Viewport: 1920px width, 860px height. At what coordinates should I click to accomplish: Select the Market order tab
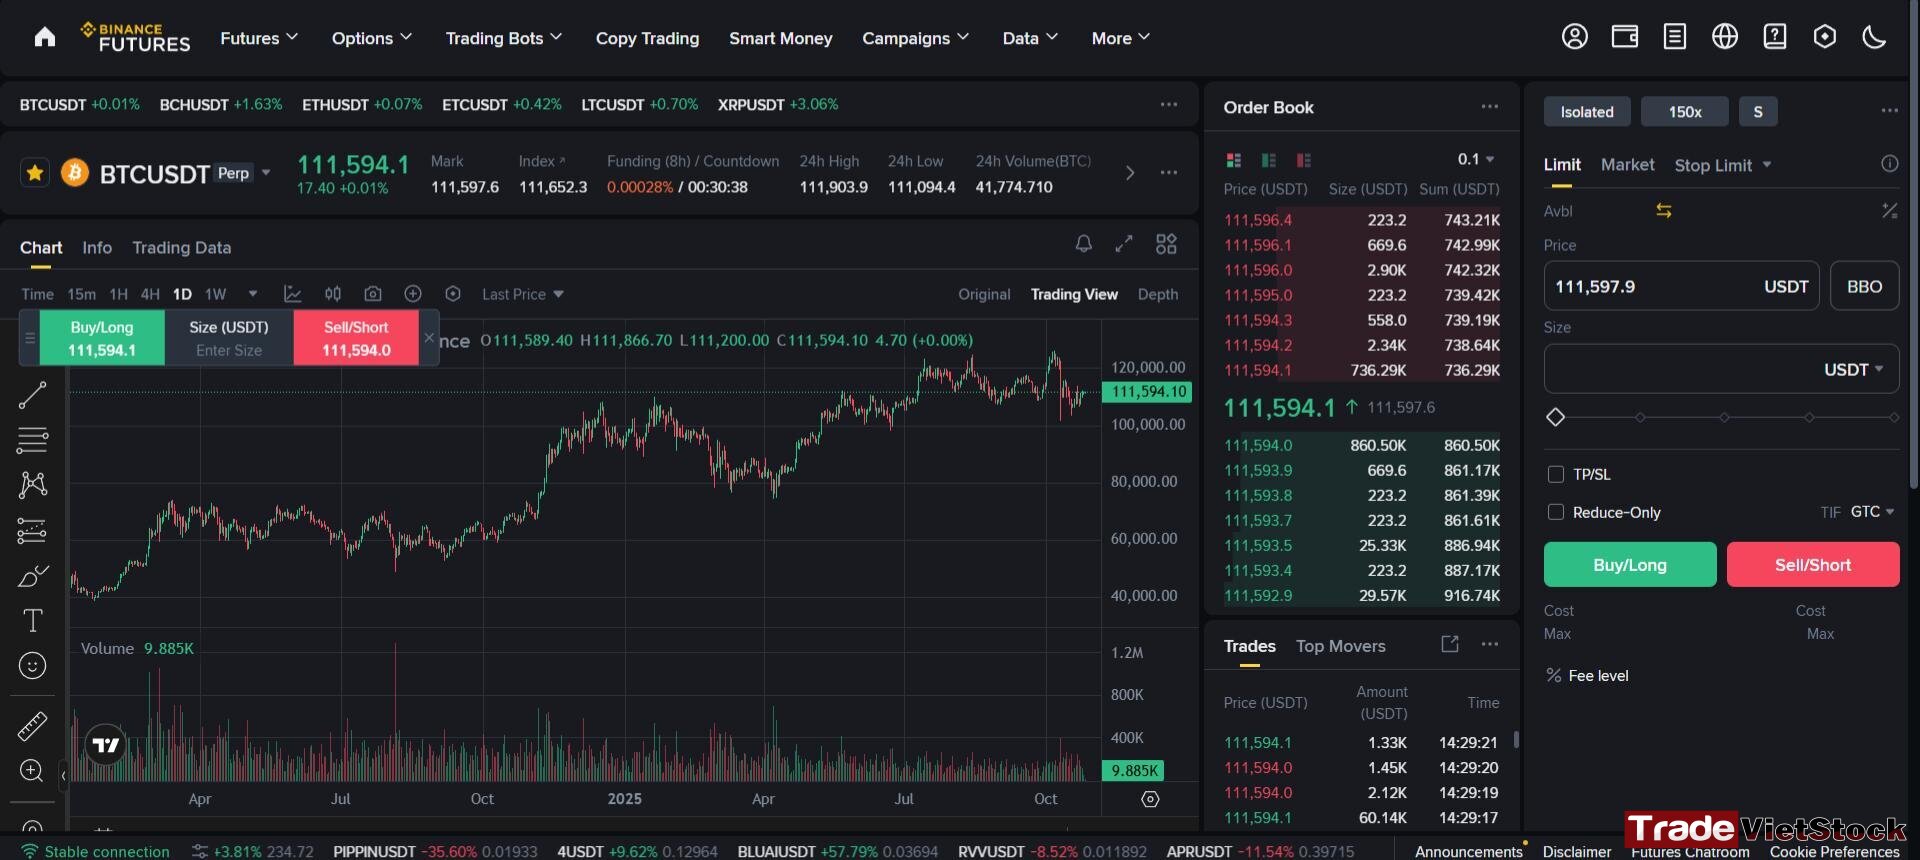pos(1627,165)
